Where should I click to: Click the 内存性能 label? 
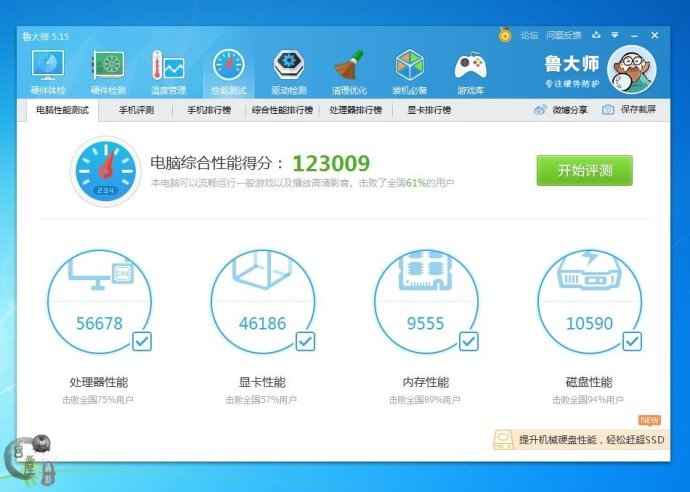[x=426, y=382]
